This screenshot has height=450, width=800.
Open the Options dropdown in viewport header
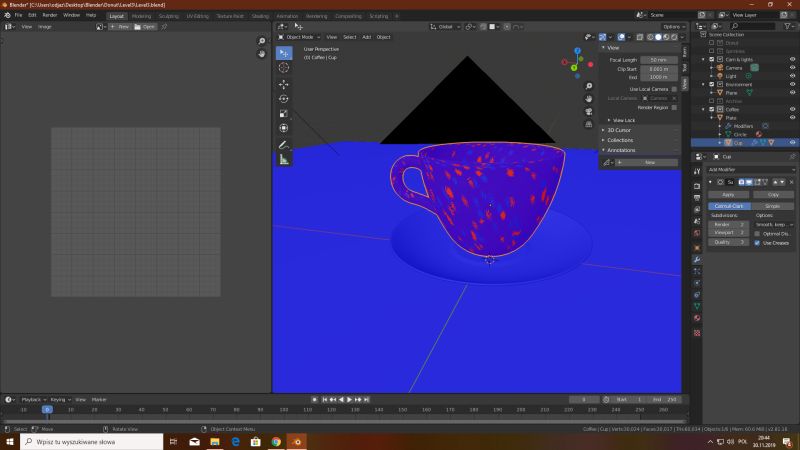673,27
